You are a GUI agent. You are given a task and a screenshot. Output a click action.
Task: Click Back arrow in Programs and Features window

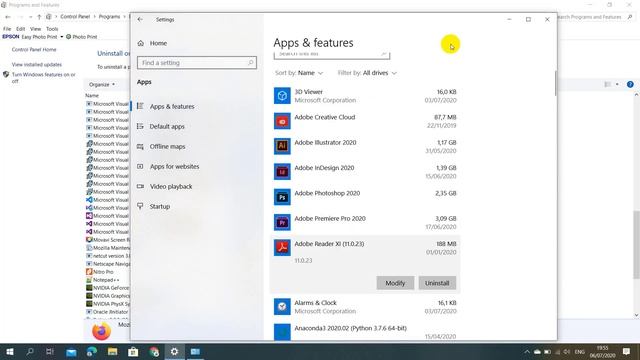[8, 17]
